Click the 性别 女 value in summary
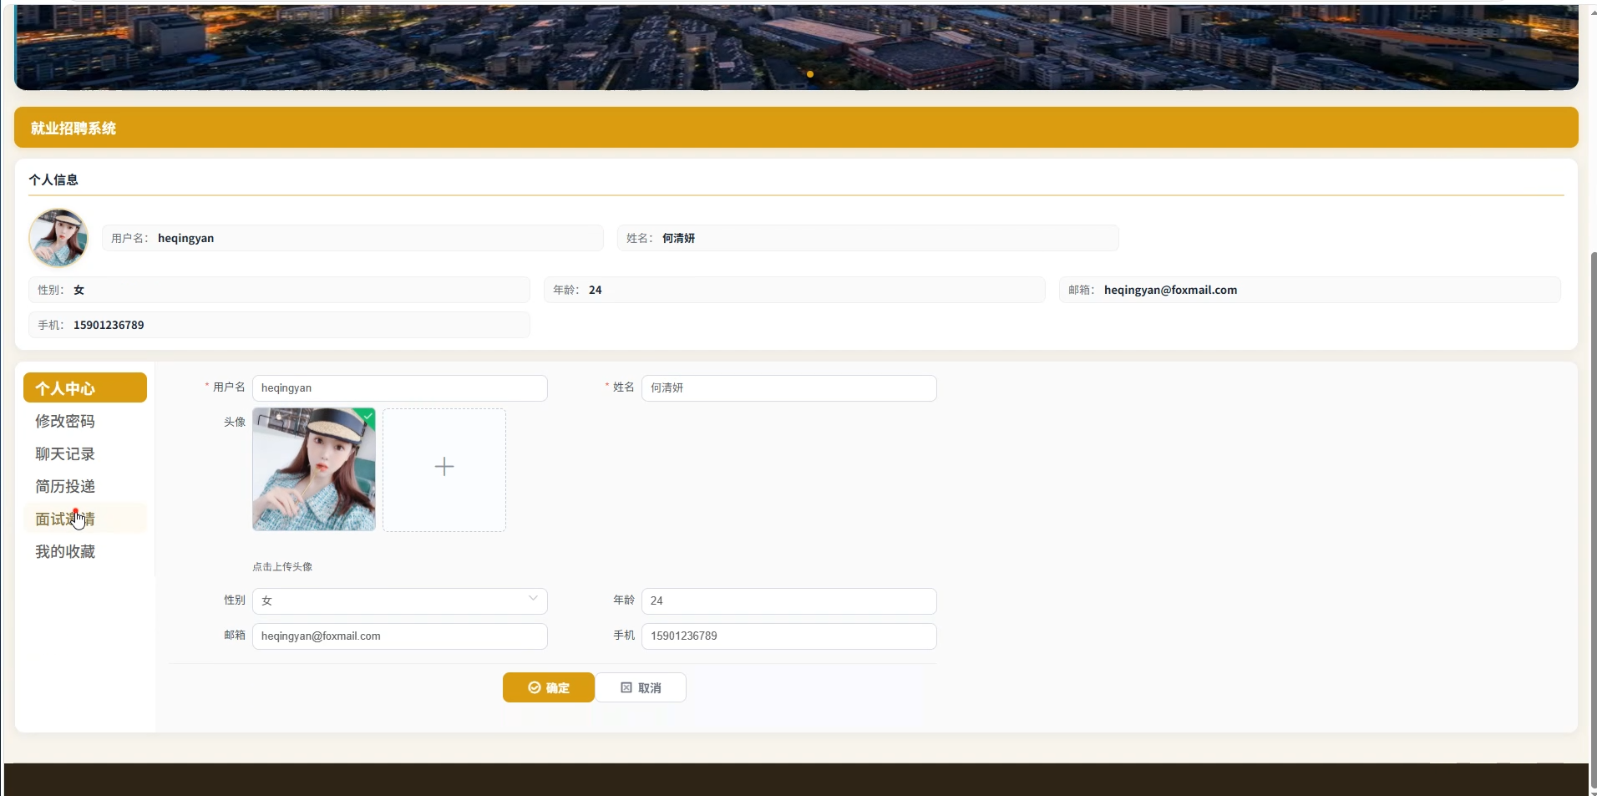 (x=79, y=290)
